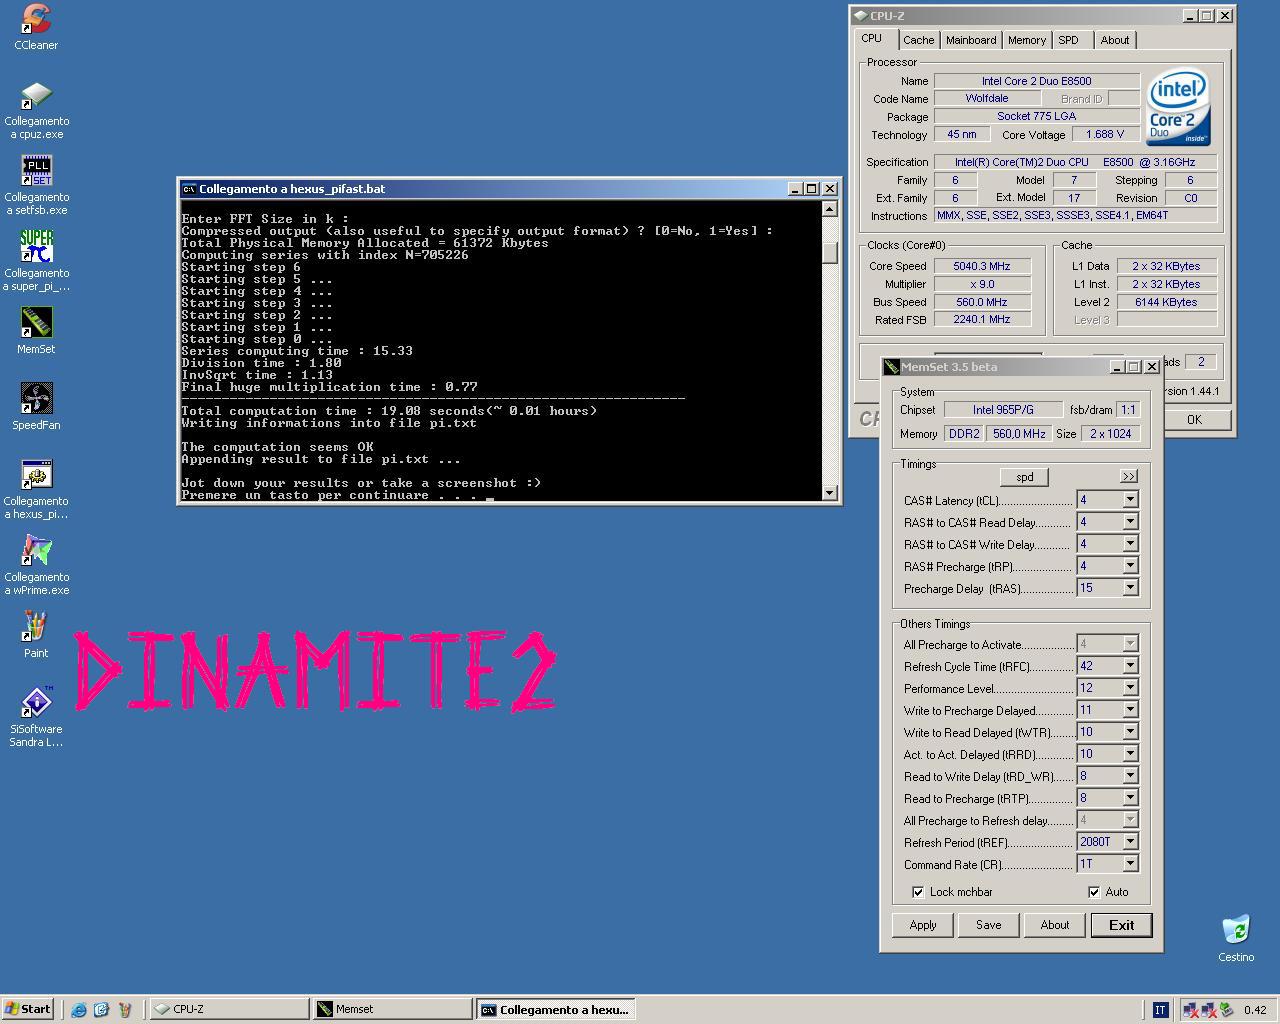Click the Exit button in MemSet

pyautogui.click(x=1122, y=925)
